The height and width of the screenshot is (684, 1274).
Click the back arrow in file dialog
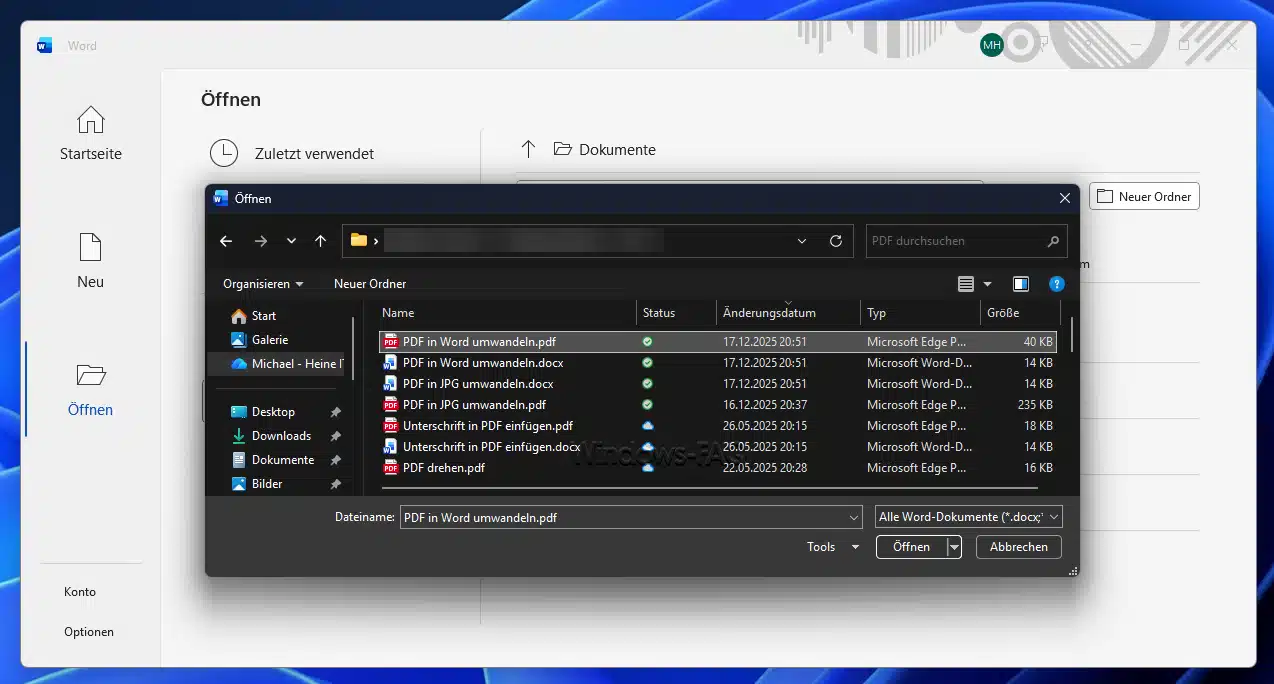(226, 241)
